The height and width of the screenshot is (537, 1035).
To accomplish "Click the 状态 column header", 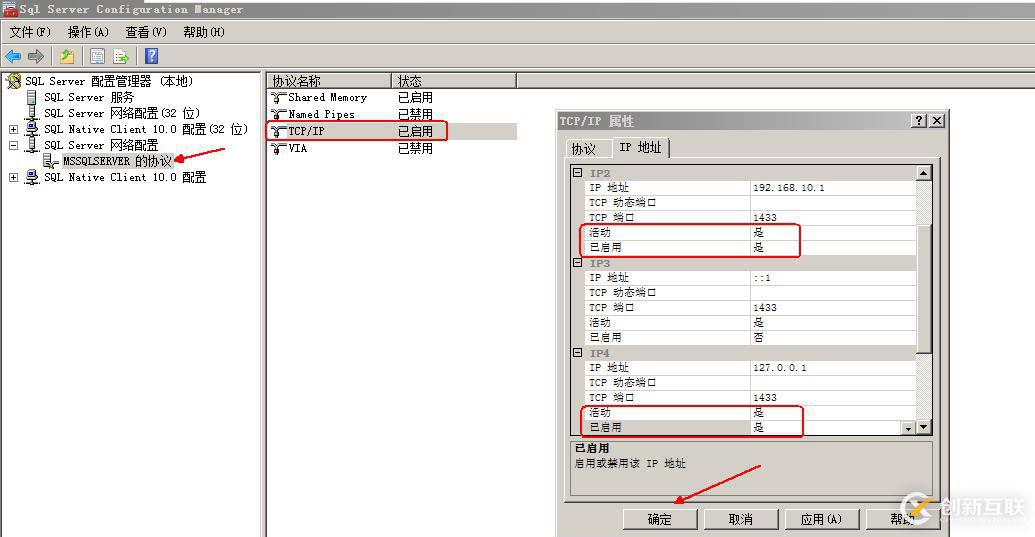I will 453,80.
